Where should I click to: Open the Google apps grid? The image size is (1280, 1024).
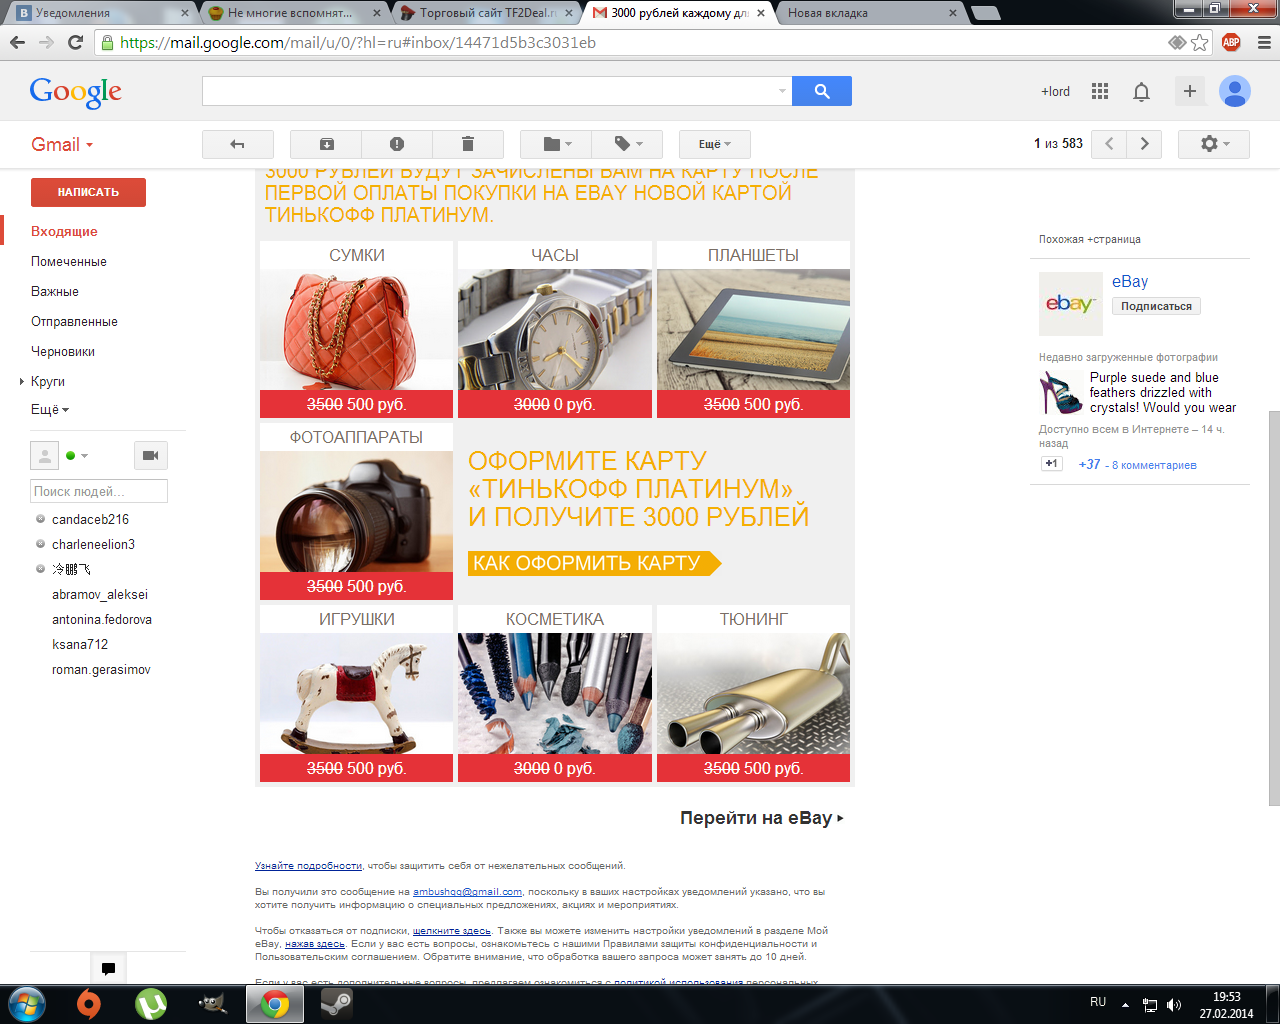click(x=1100, y=91)
